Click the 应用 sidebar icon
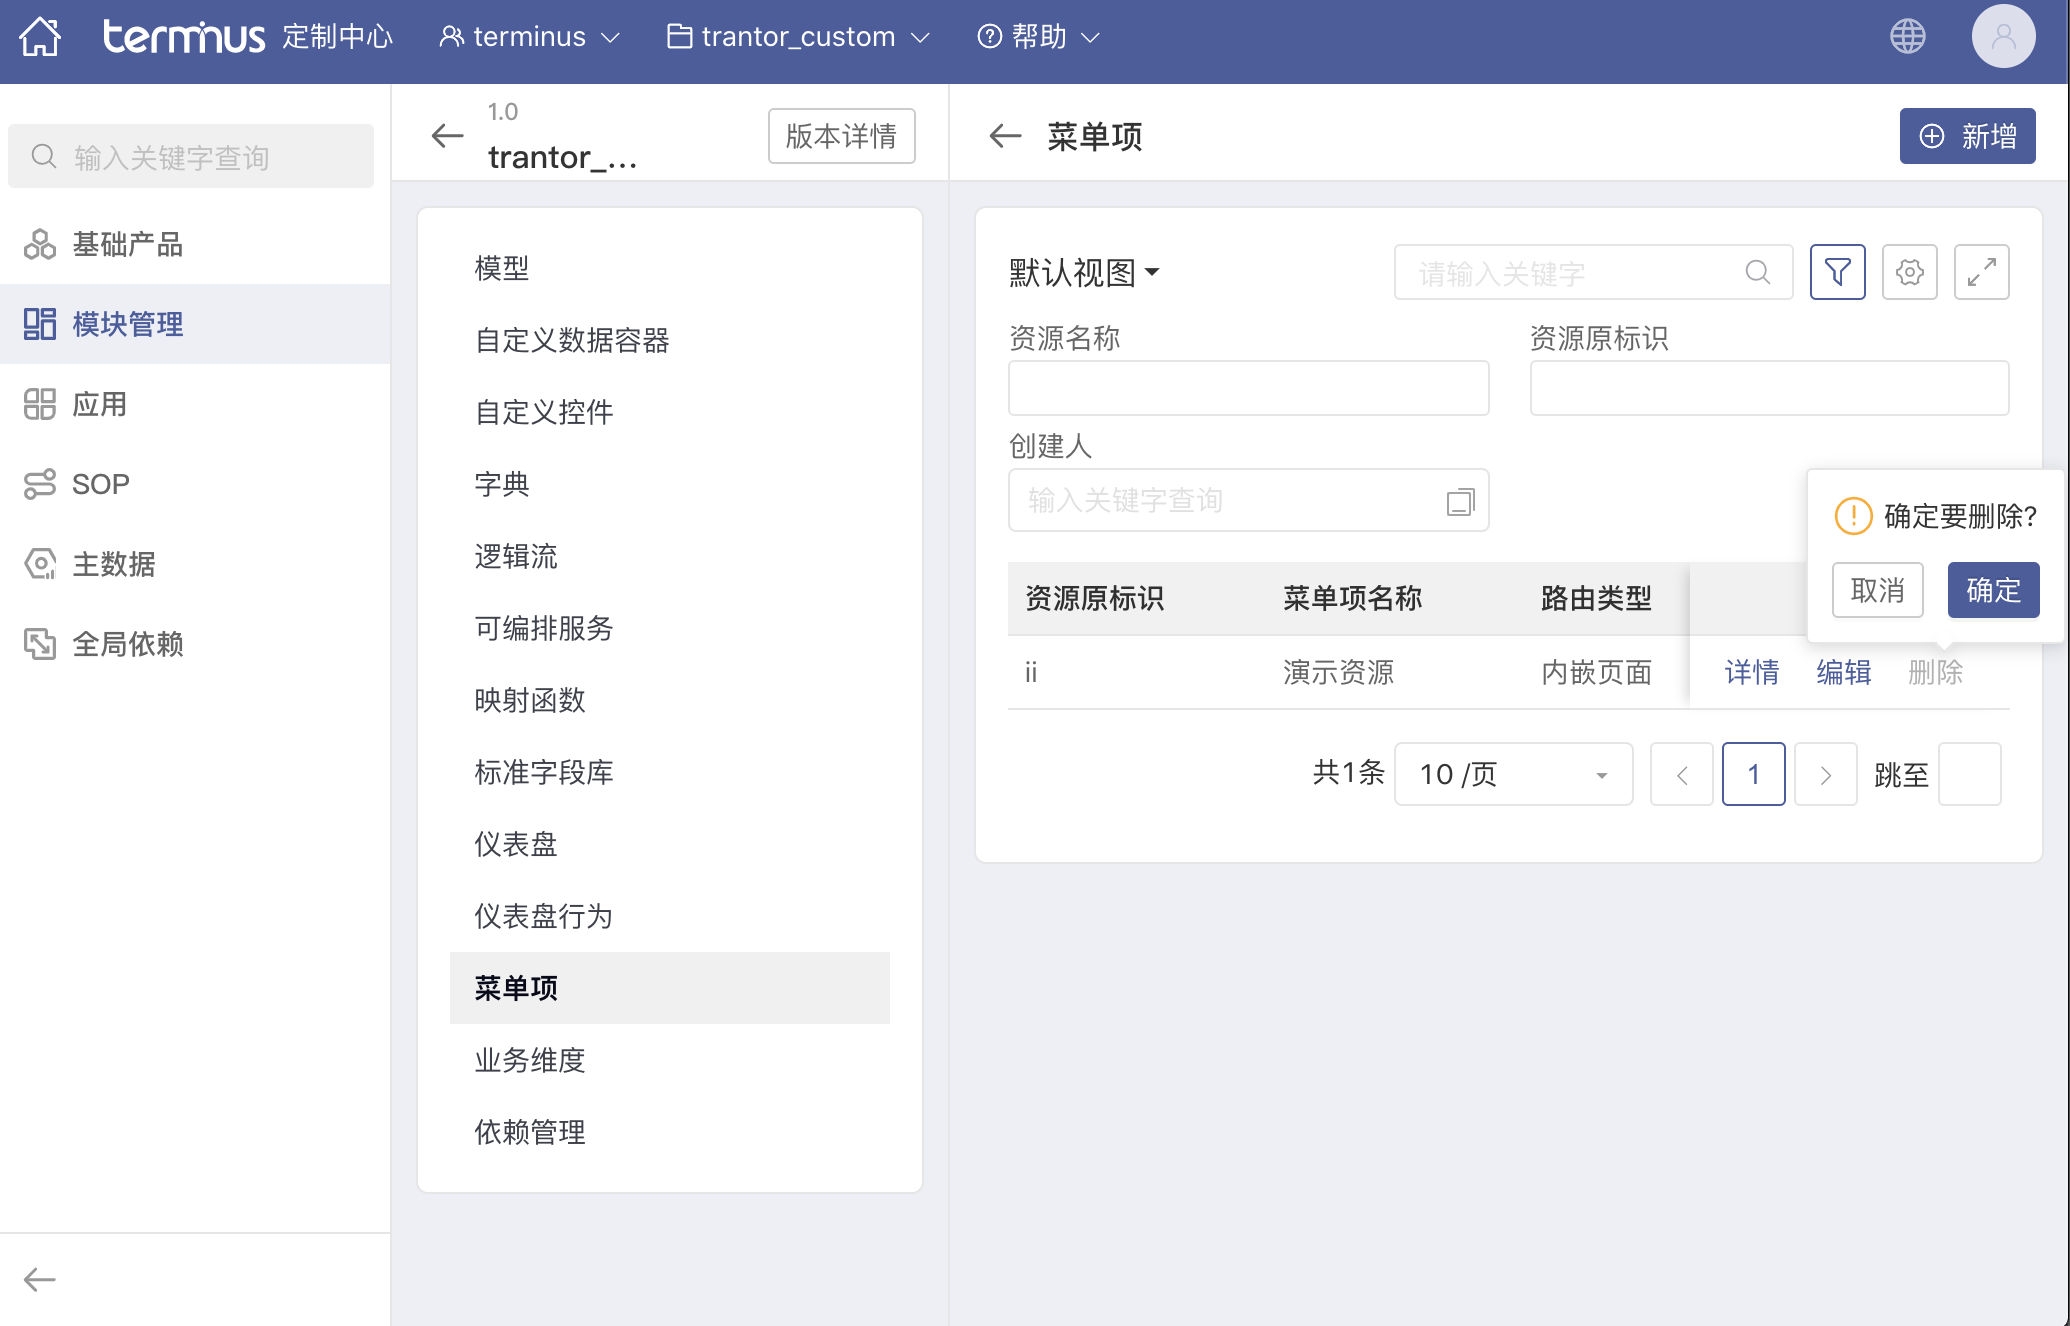 tap(40, 404)
